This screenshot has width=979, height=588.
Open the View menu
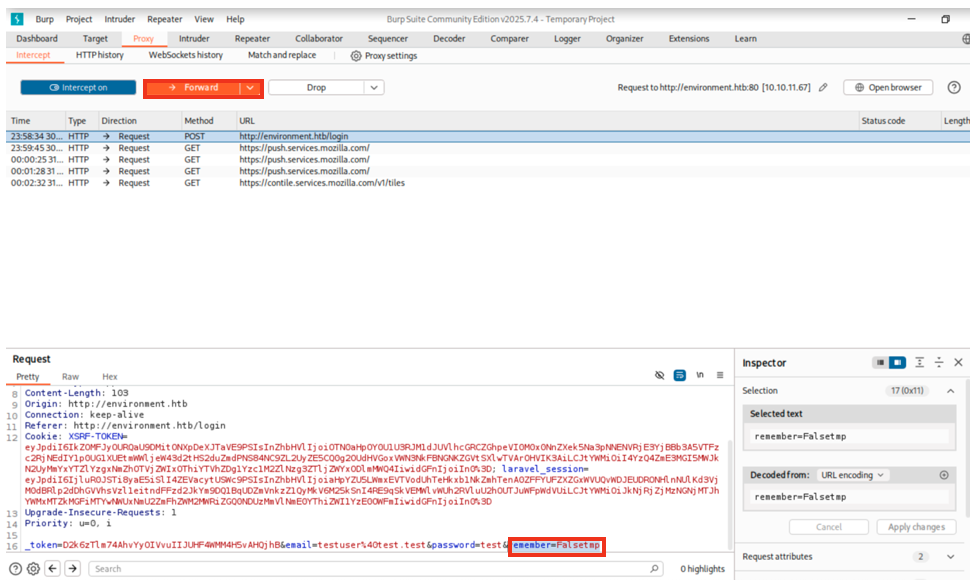(x=204, y=19)
